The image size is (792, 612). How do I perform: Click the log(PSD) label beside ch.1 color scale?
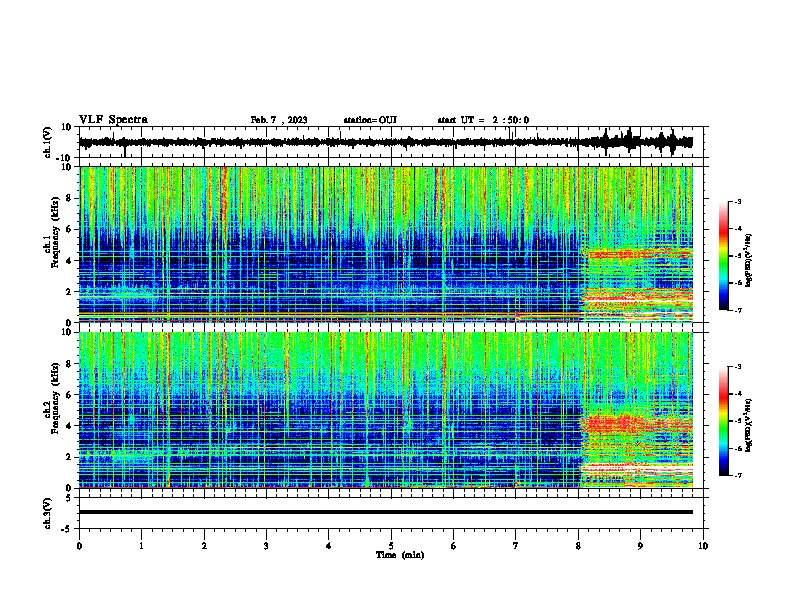749,259
